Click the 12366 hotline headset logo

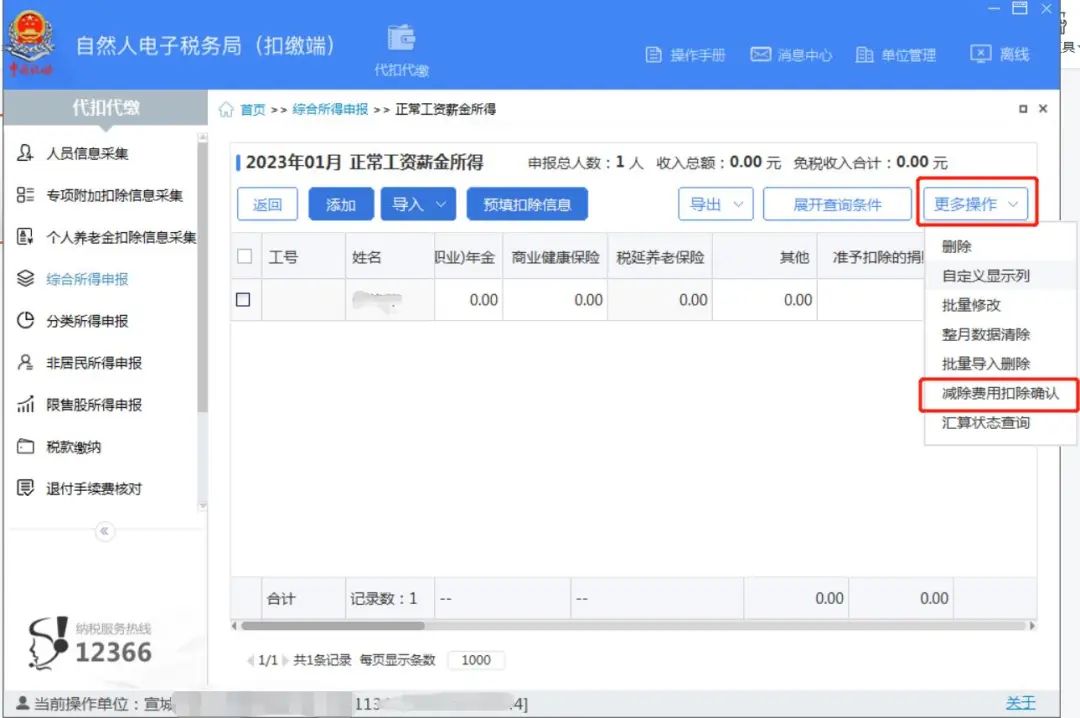[47, 644]
